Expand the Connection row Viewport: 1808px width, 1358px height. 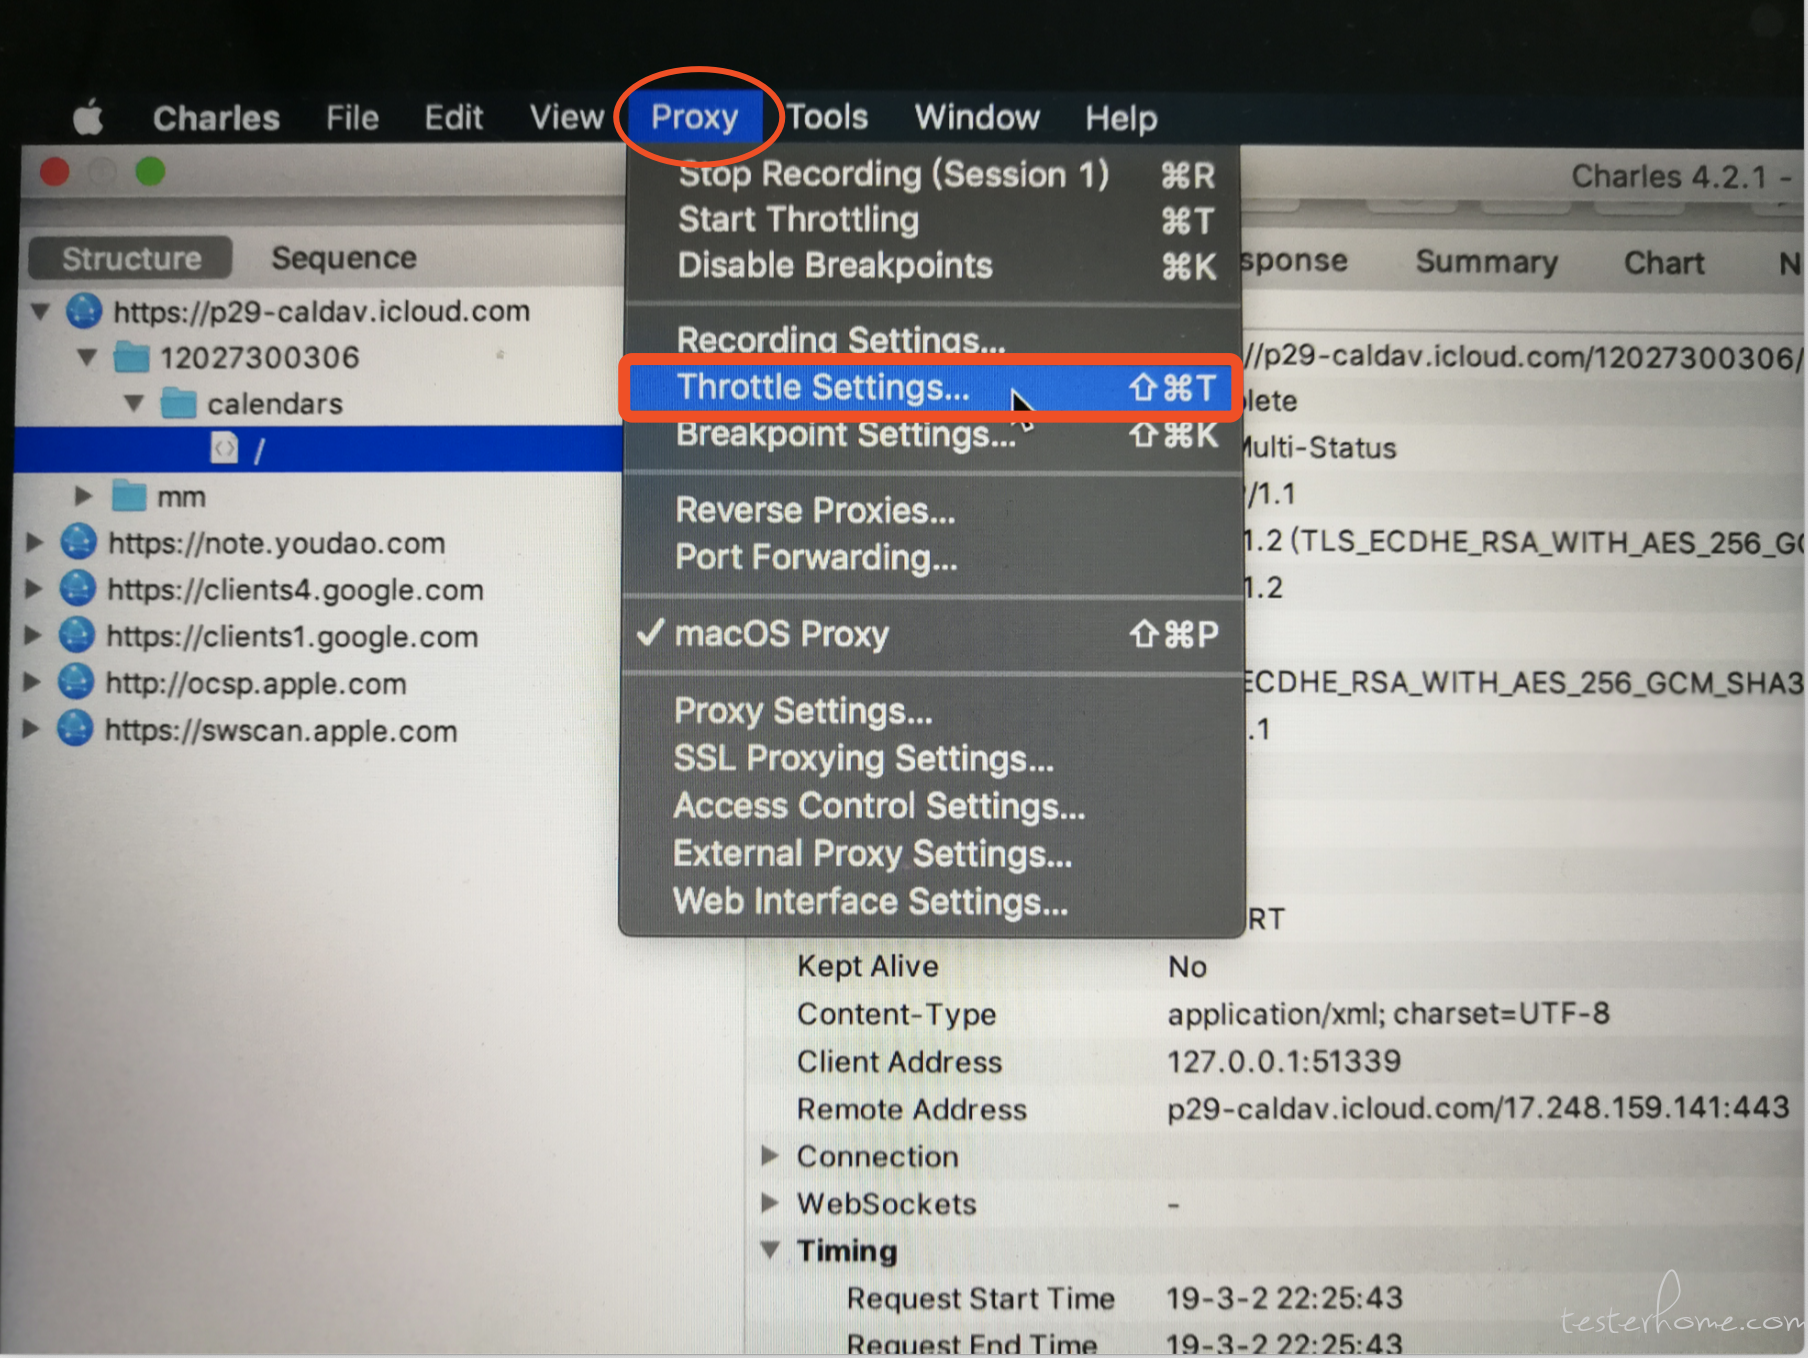(x=770, y=1156)
